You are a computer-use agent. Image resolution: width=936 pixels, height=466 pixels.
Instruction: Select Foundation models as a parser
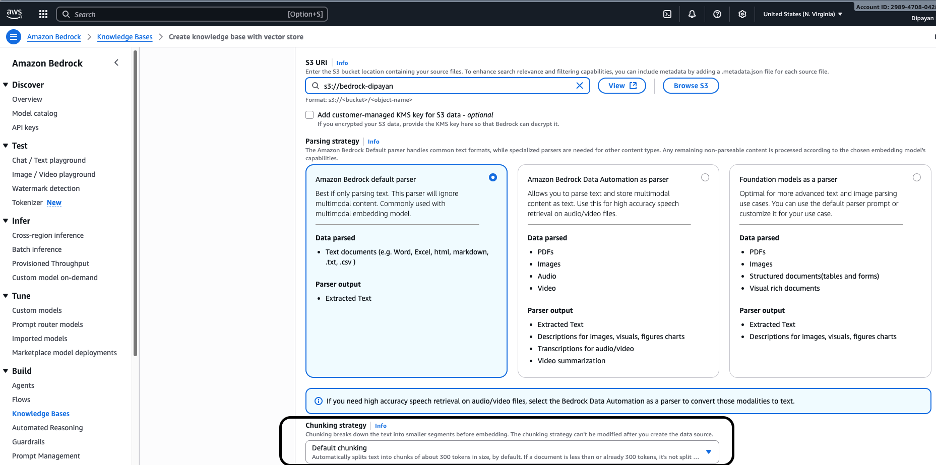(917, 177)
